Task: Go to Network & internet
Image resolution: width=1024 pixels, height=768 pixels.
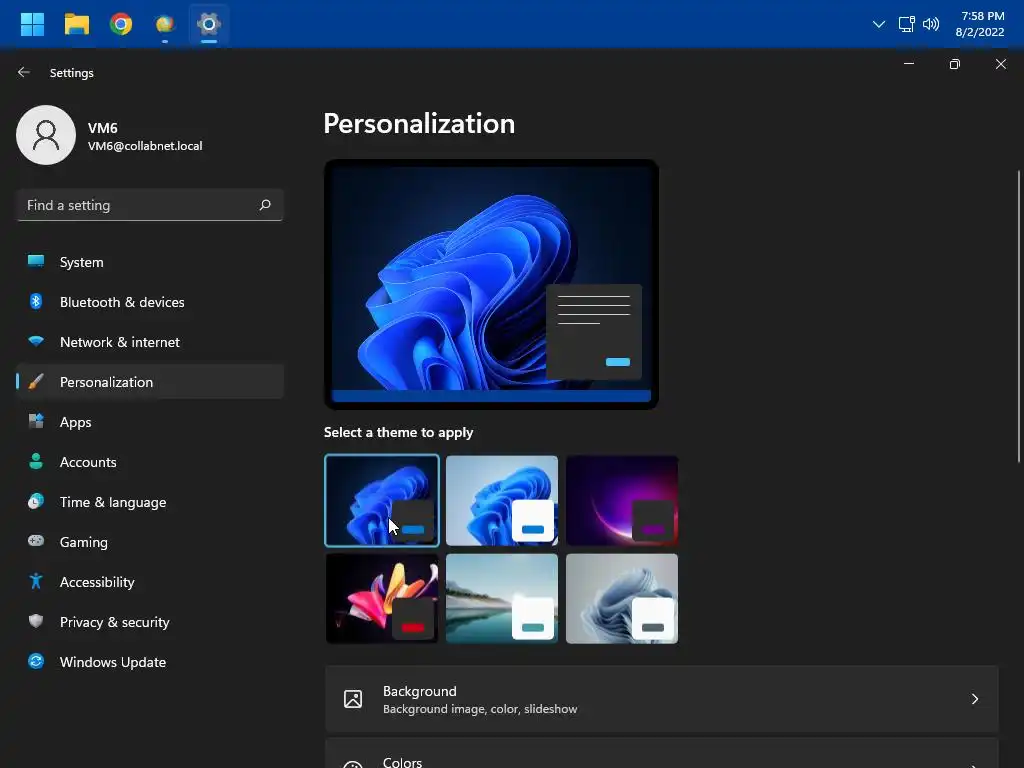Action: [150, 342]
